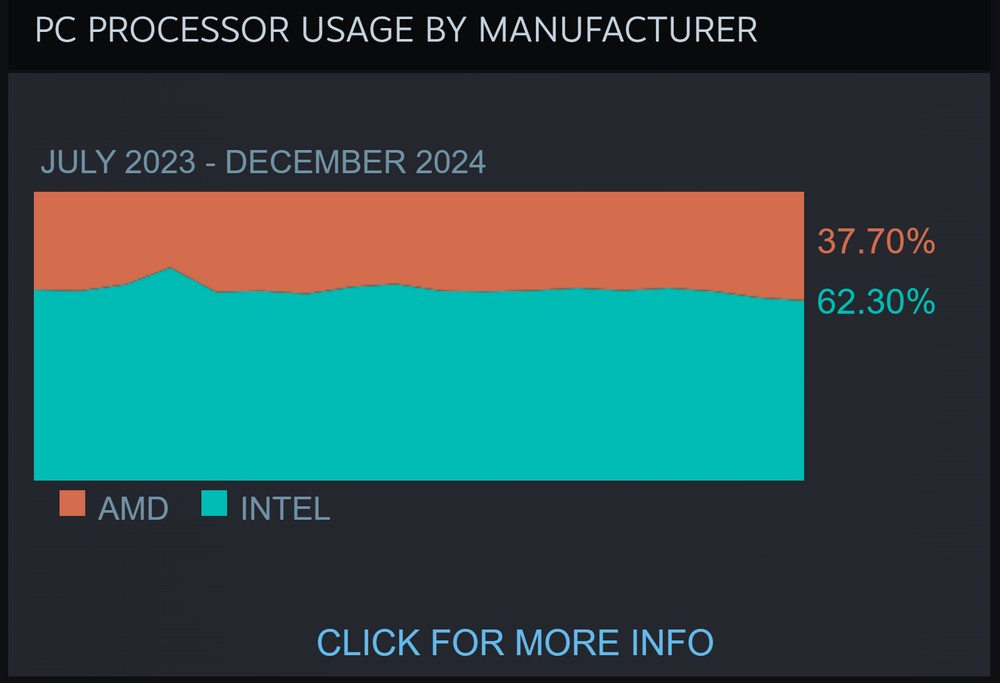Click the small bump mid-chart on Intel boundary
The height and width of the screenshot is (683, 1000).
pyautogui.click(x=390, y=284)
